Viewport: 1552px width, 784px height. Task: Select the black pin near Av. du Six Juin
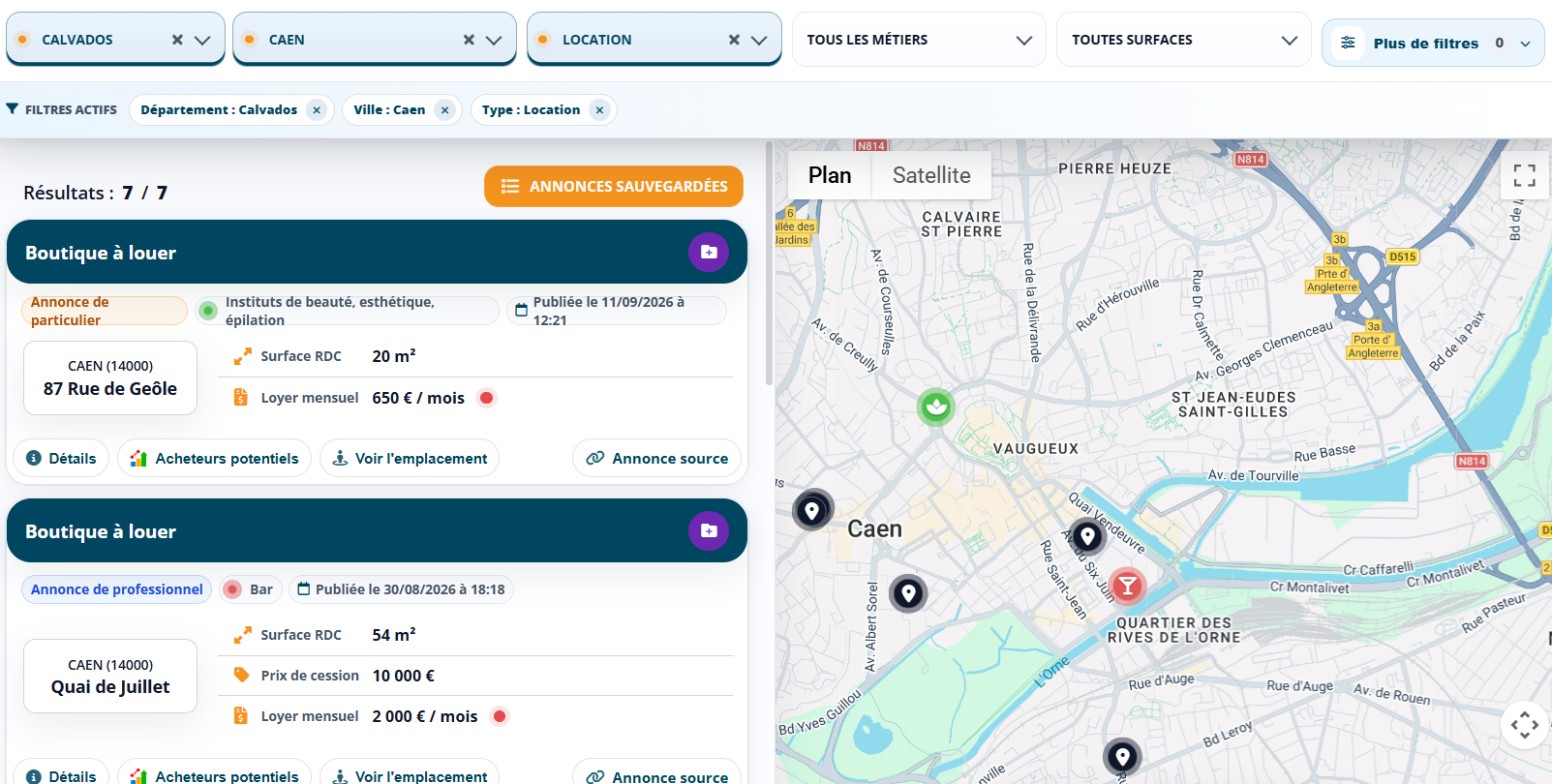(x=1087, y=537)
